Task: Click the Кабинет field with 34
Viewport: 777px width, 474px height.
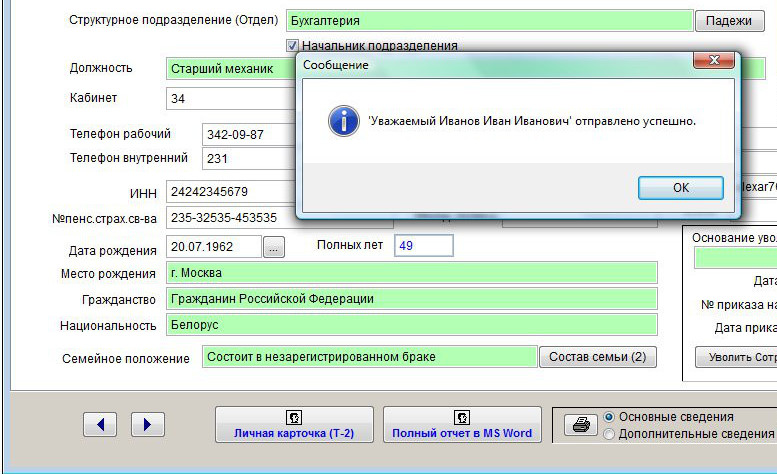Action: (231, 99)
